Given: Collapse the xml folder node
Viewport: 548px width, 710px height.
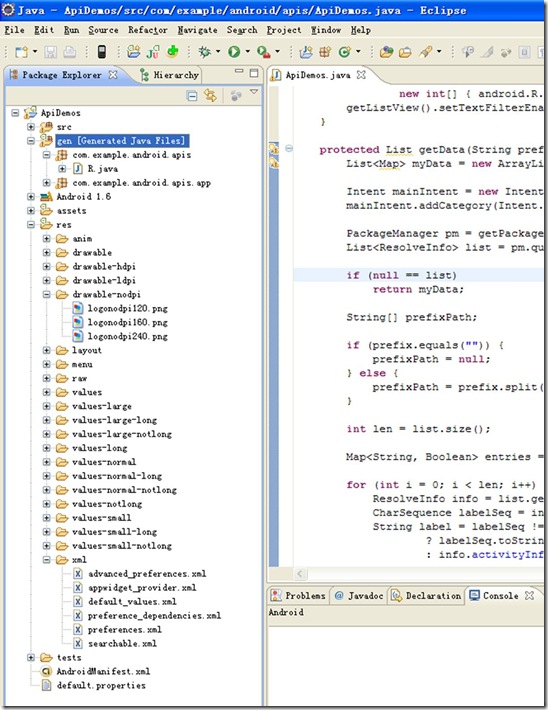Looking at the screenshot, I should click(x=47, y=560).
